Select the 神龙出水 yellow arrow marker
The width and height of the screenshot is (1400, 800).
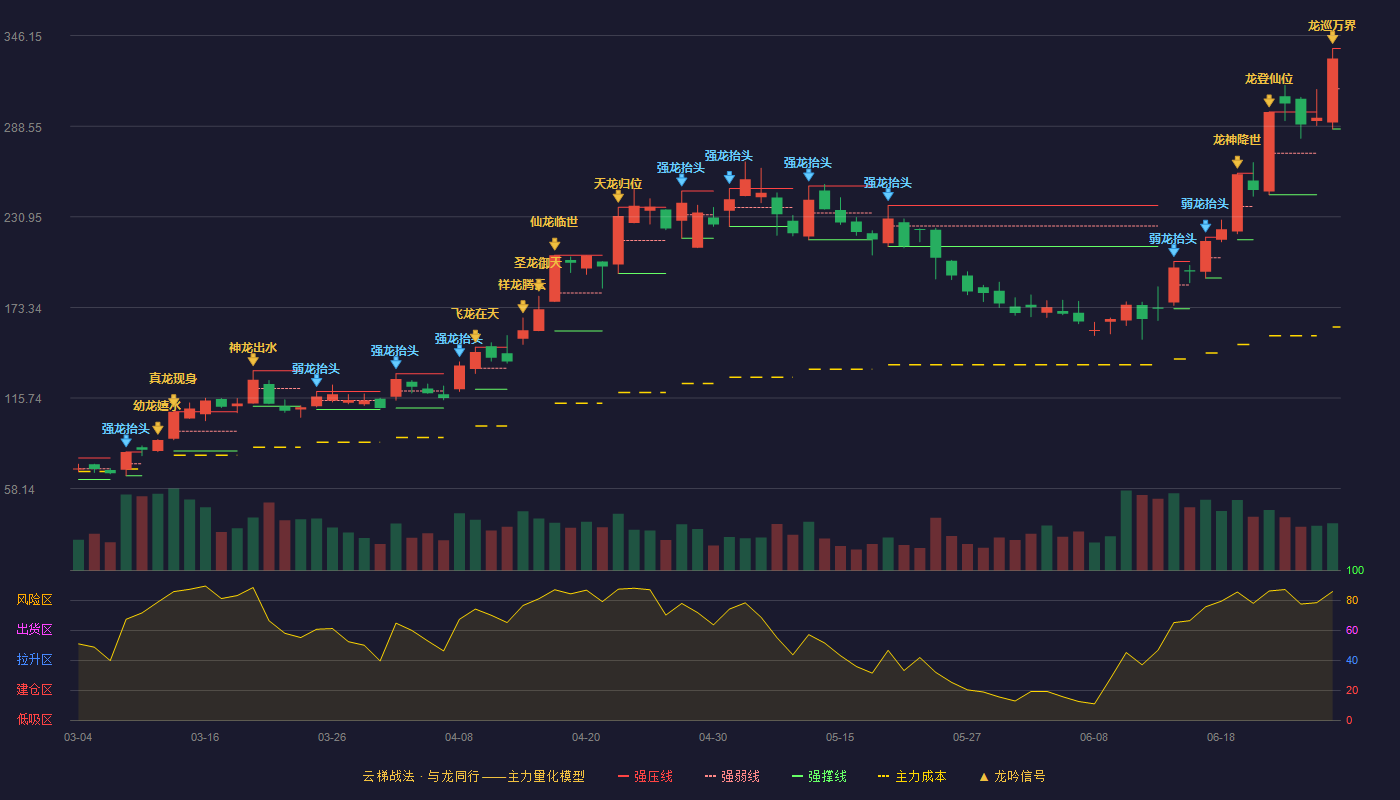[253, 359]
